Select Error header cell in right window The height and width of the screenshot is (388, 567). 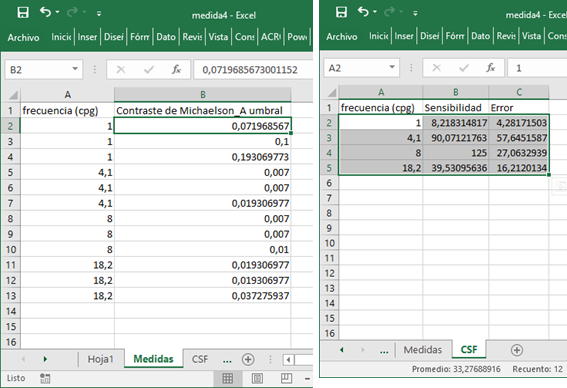pyautogui.click(x=519, y=107)
